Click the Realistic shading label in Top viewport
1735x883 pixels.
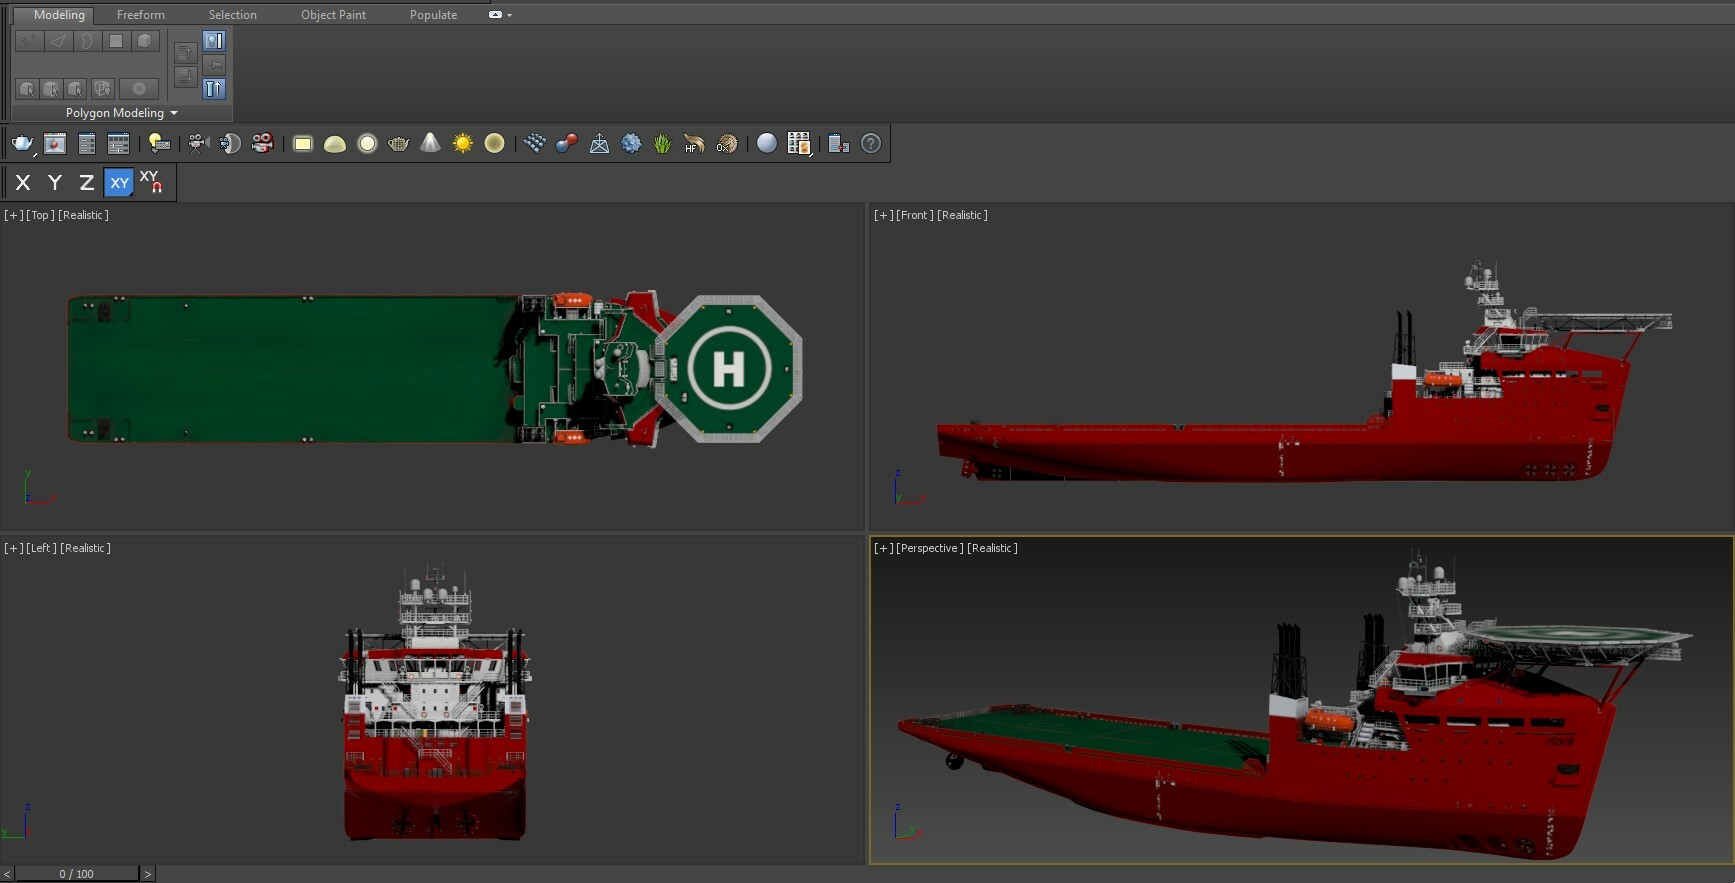84,215
